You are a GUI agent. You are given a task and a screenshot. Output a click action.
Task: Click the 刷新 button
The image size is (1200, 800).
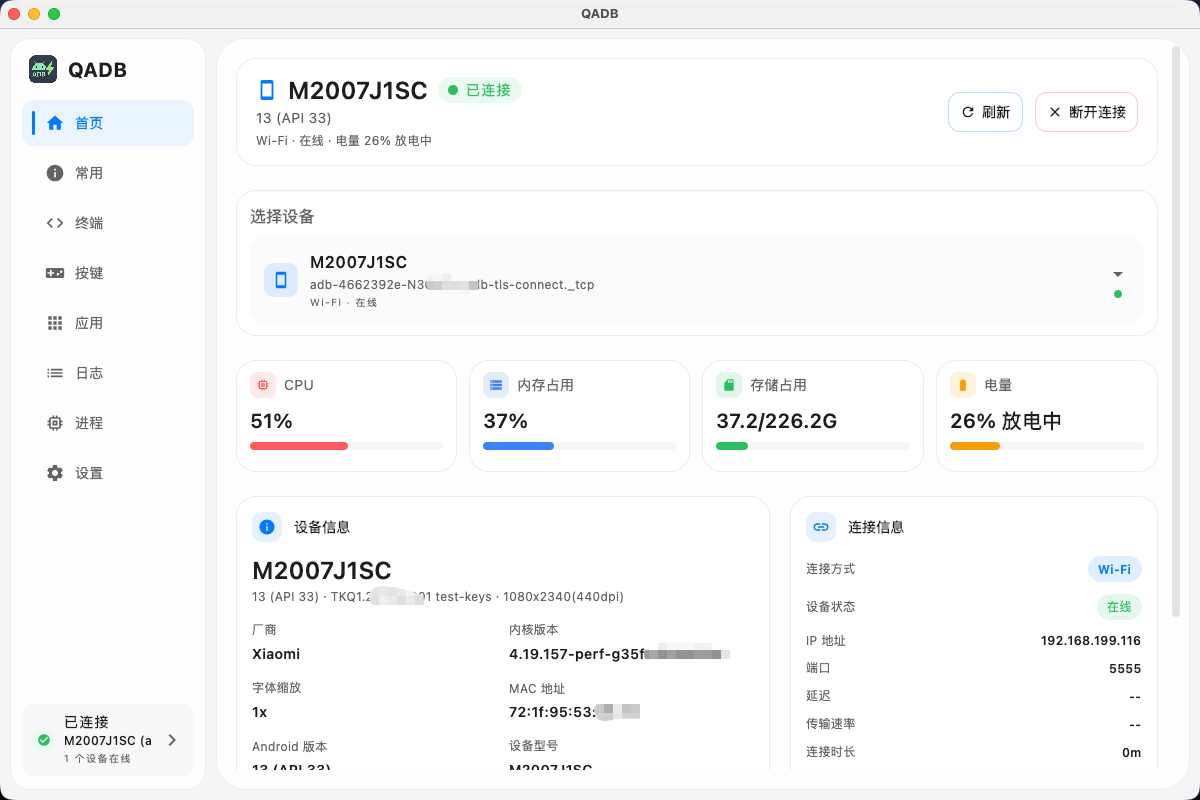(985, 112)
